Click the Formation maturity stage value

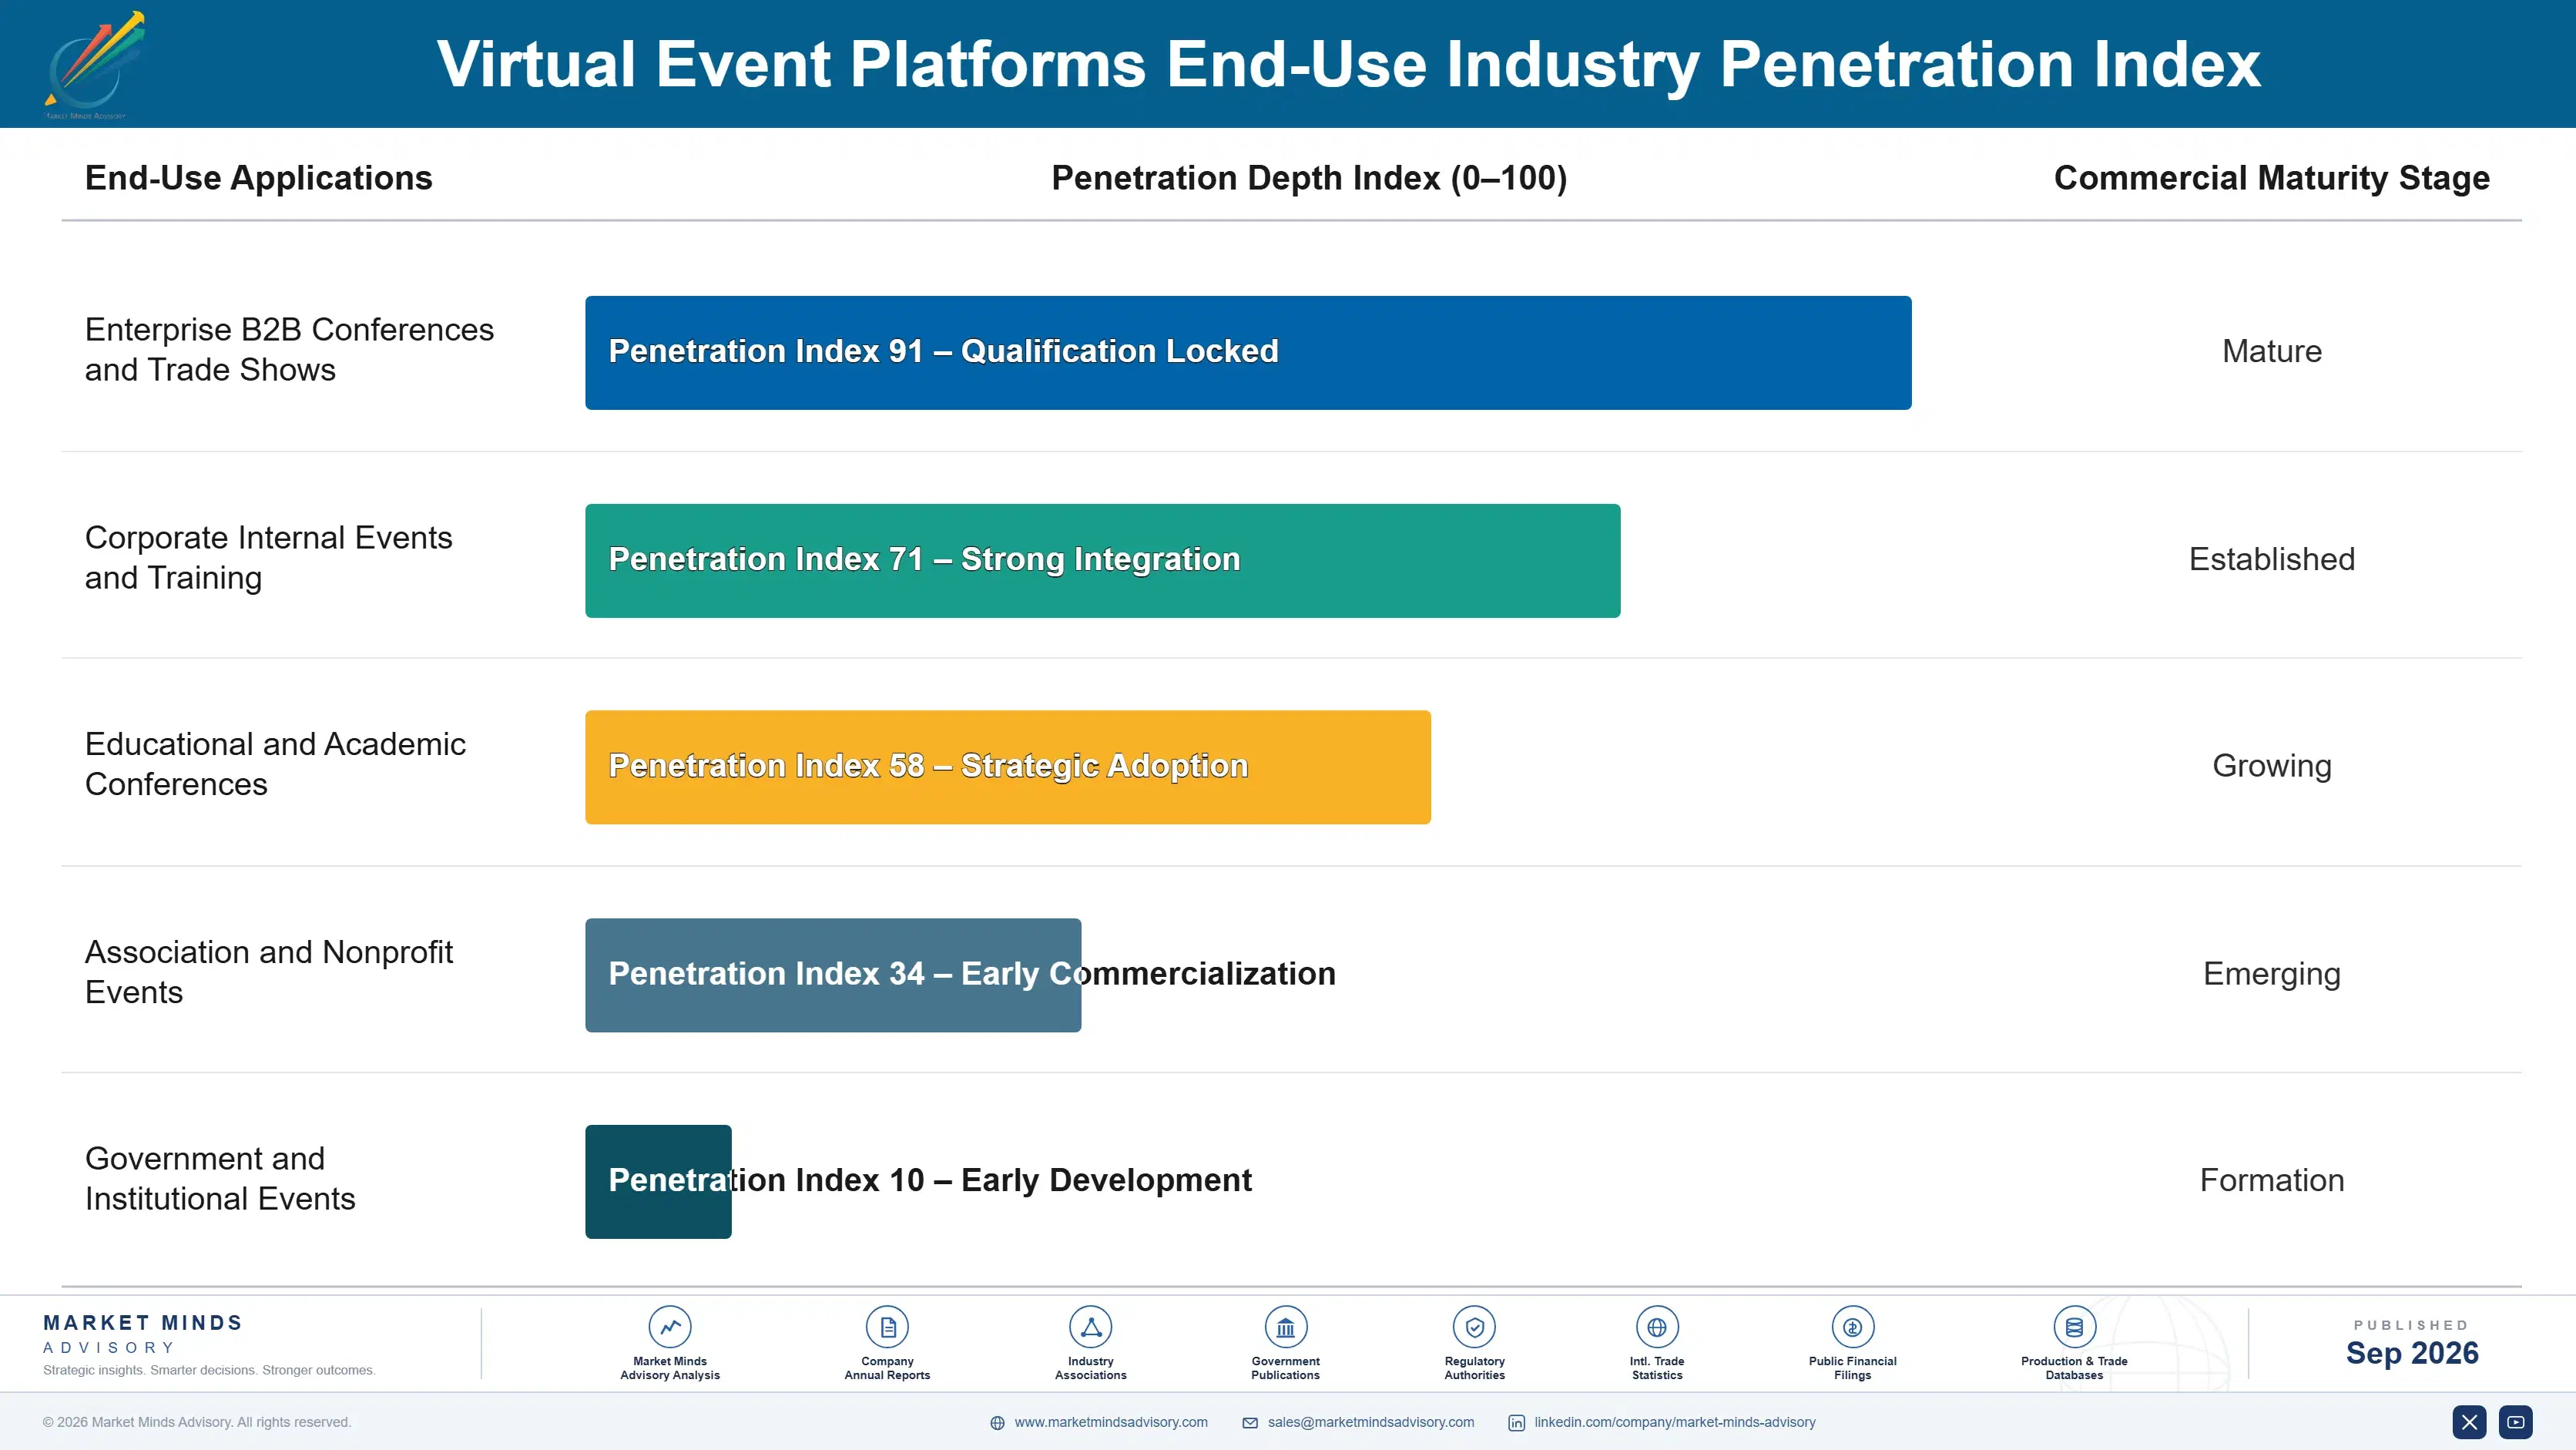[x=2271, y=1181]
